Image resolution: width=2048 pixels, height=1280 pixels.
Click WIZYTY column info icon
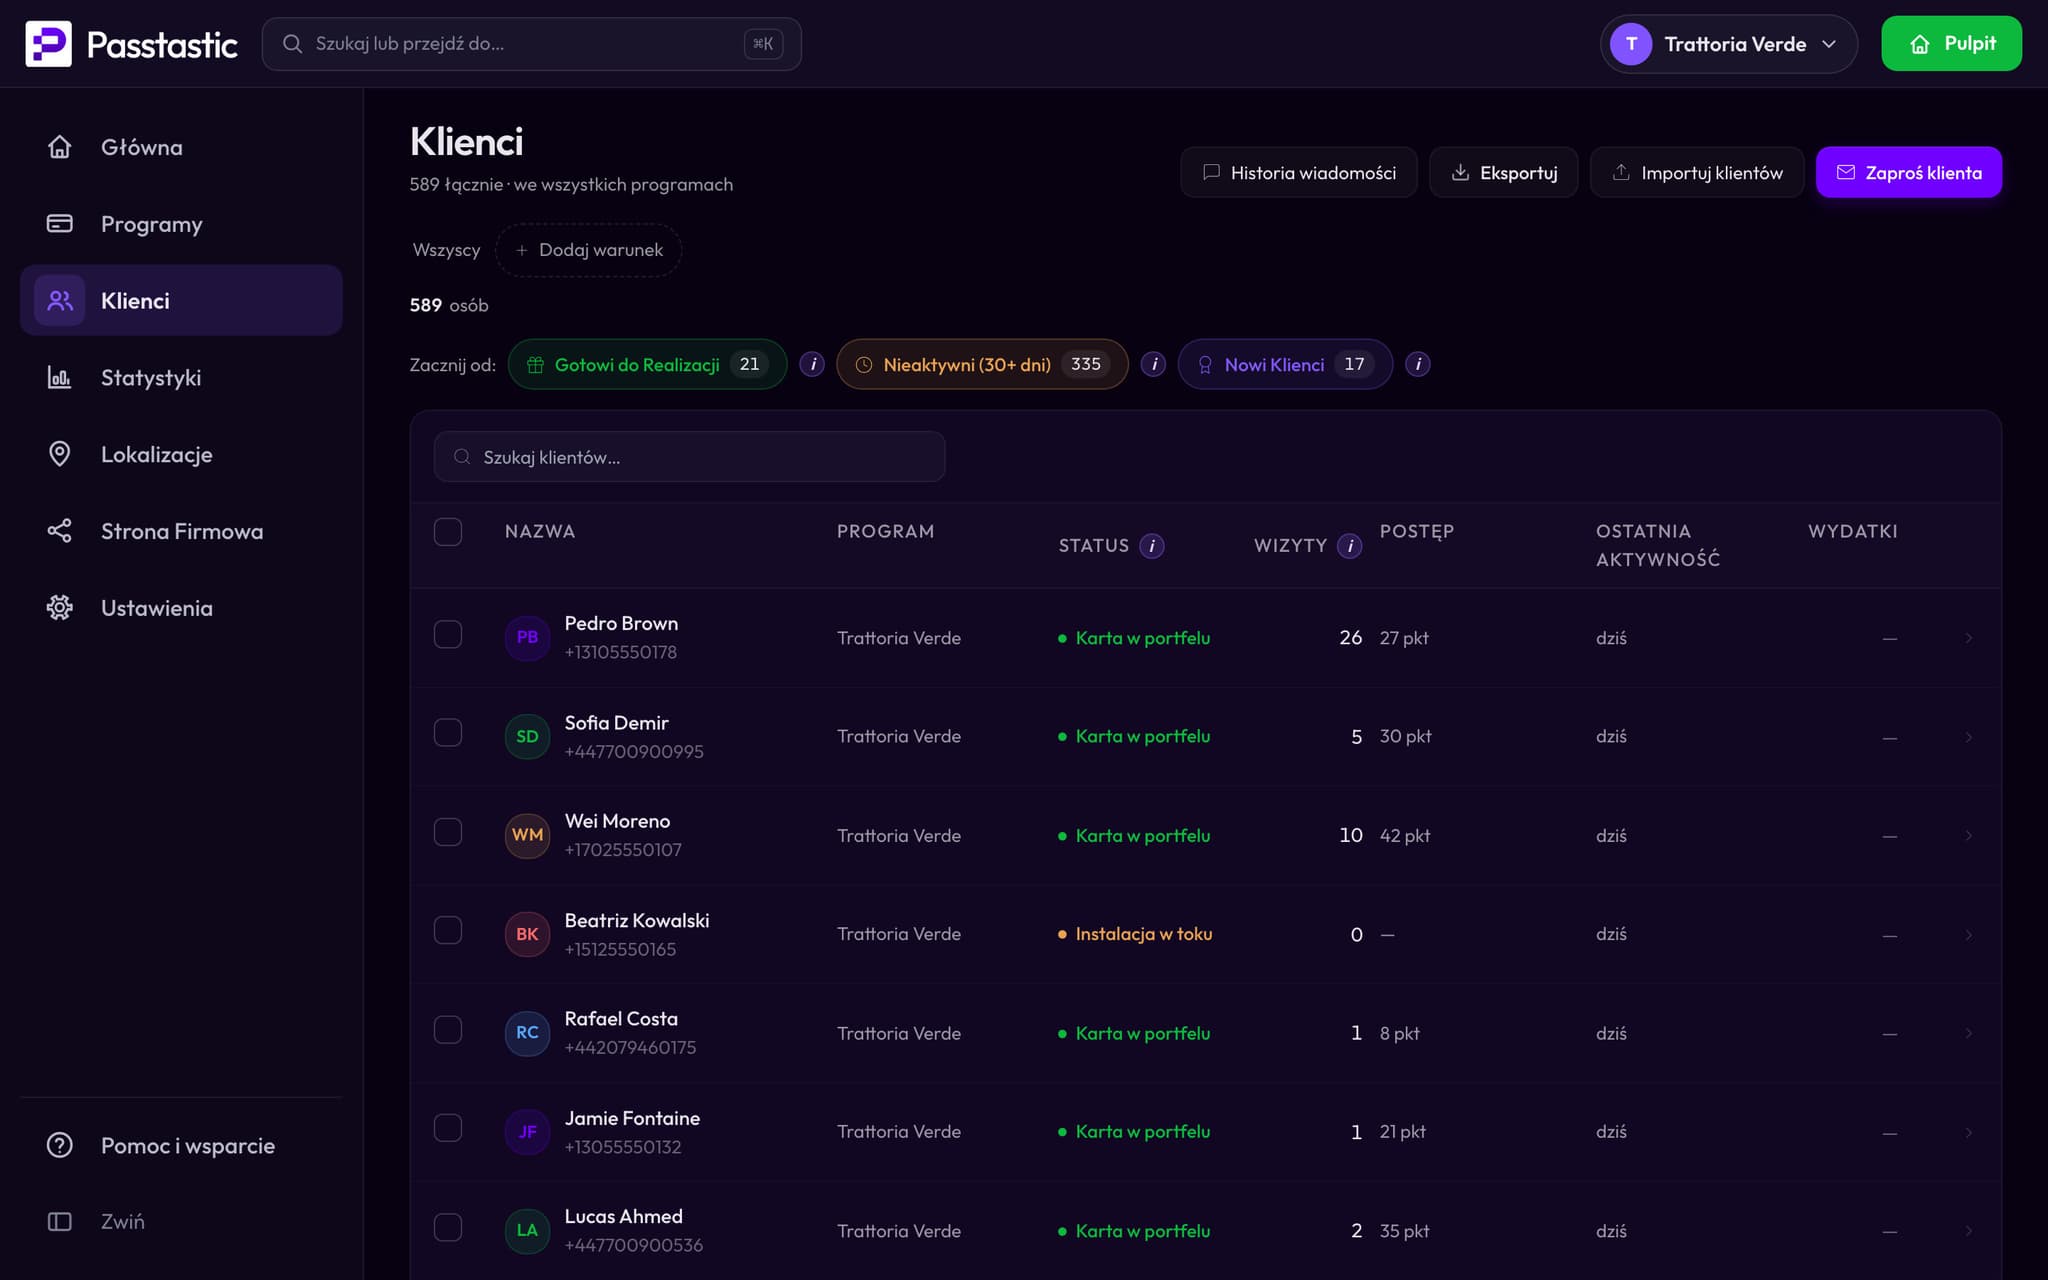point(1350,546)
